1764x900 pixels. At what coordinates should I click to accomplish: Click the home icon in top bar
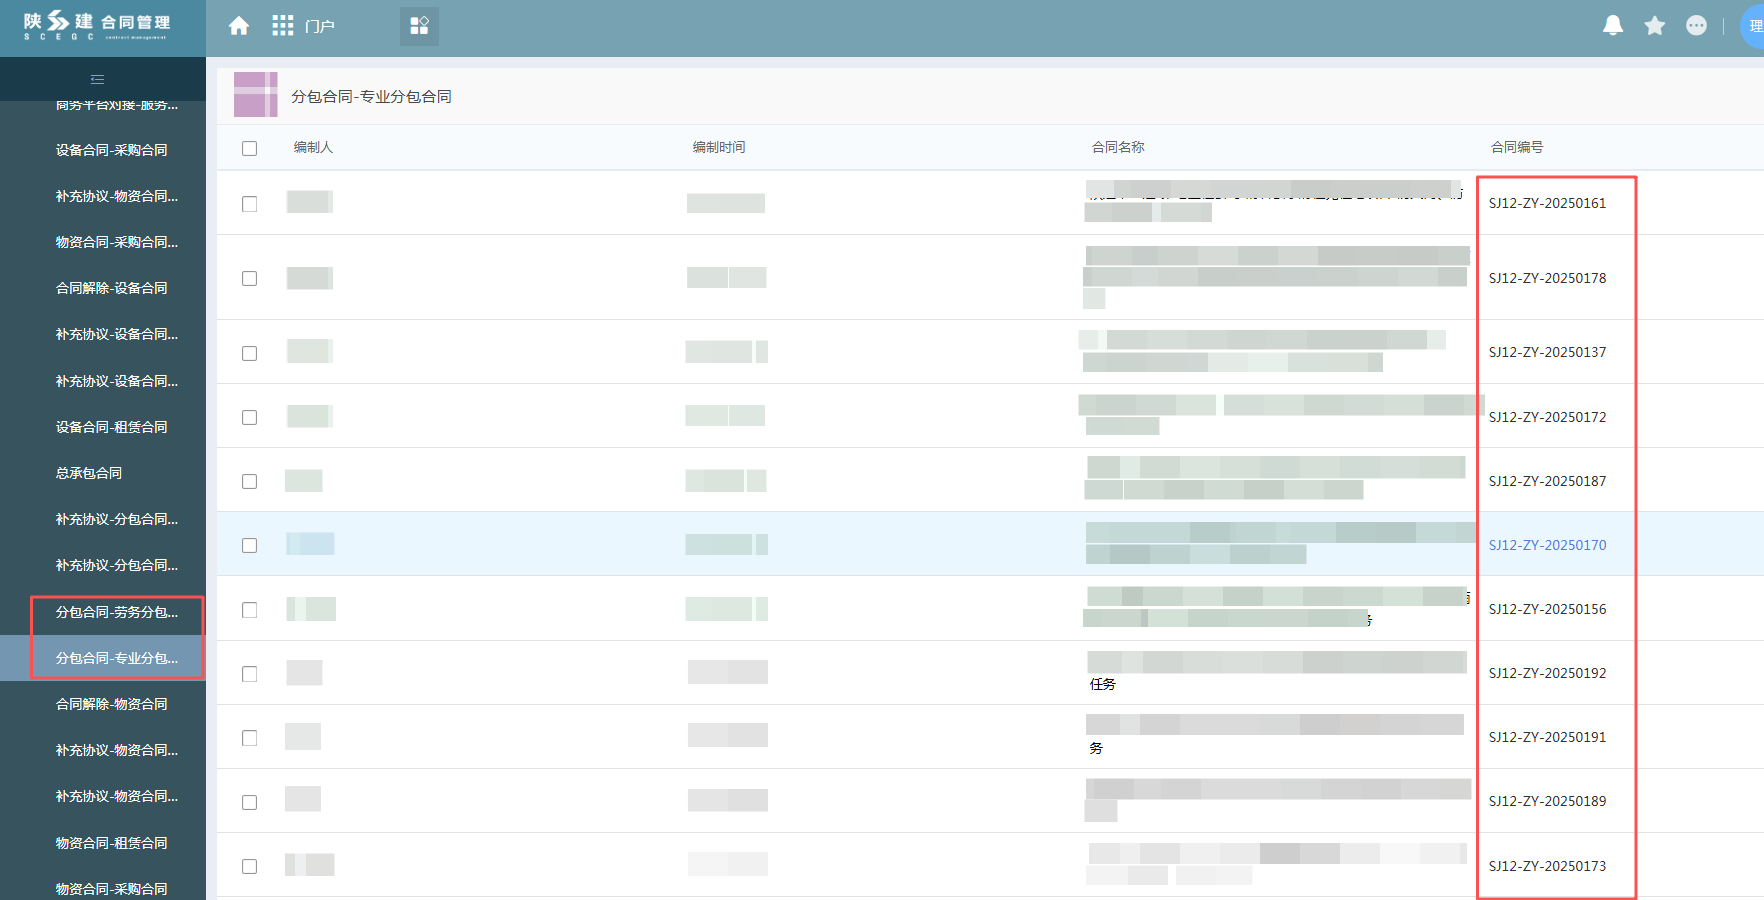[x=239, y=26]
